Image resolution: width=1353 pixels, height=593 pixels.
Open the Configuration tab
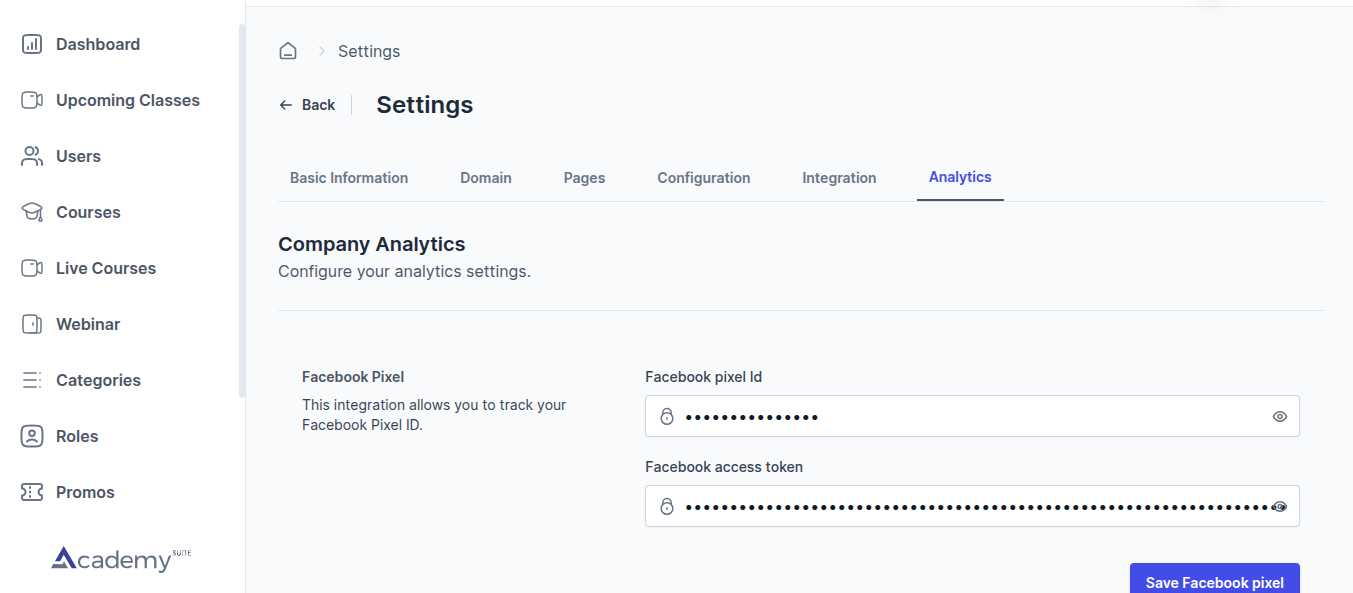point(703,178)
